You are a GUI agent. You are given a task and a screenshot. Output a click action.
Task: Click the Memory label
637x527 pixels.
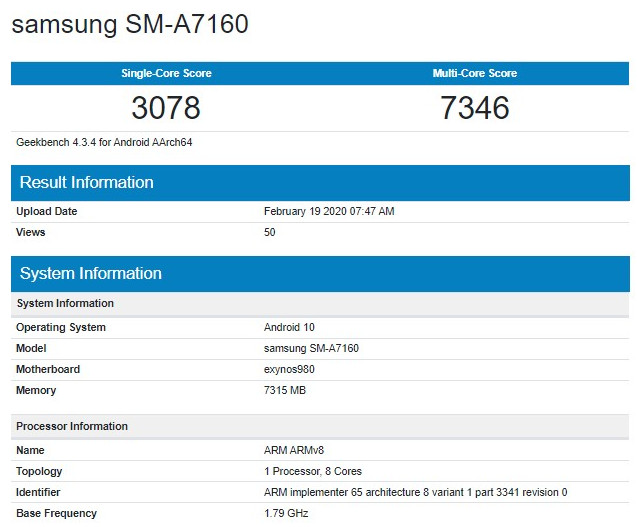pyautogui.click(x=36, y=390)
